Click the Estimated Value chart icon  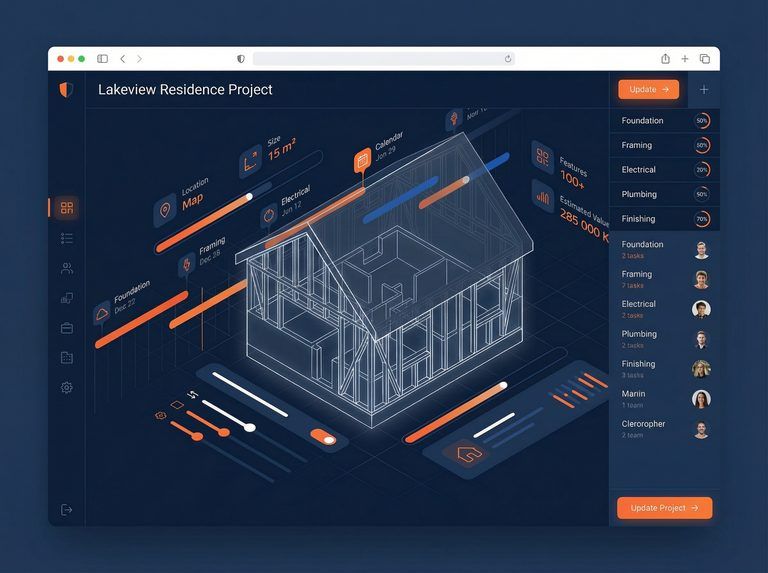(543, 197)
